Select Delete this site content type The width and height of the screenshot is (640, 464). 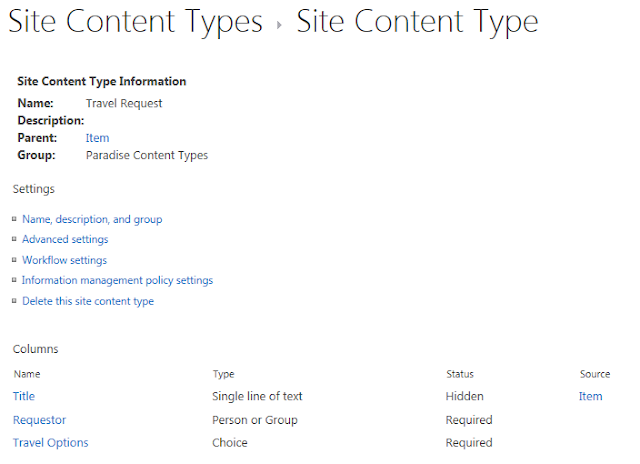88,301
